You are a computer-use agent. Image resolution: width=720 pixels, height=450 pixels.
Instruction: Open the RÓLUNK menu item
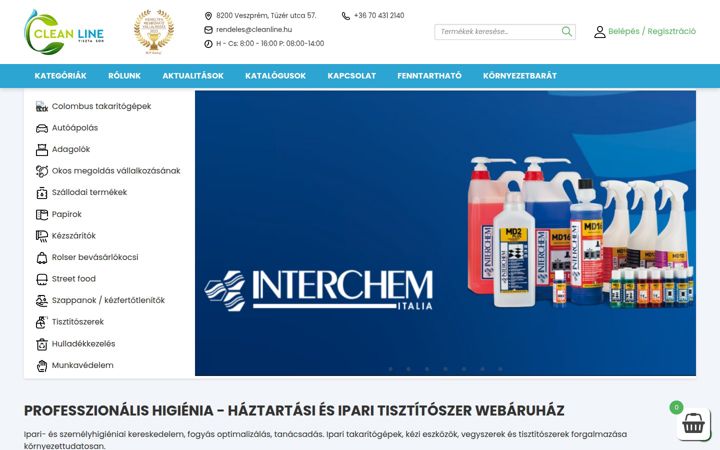(124, 76)
